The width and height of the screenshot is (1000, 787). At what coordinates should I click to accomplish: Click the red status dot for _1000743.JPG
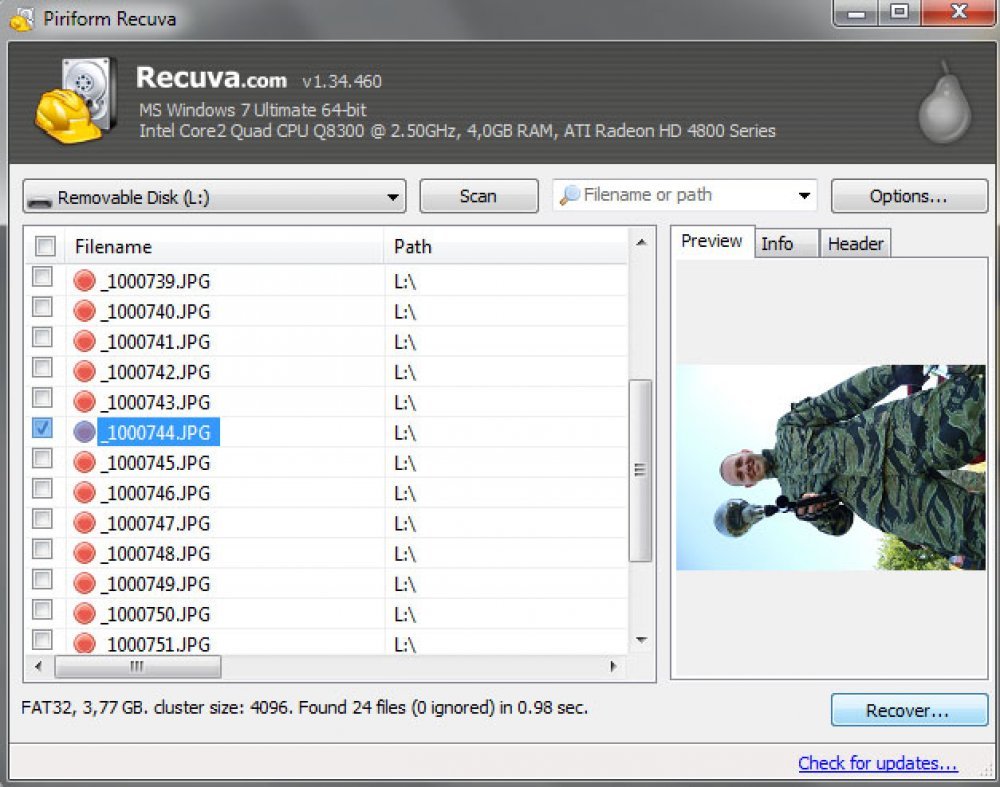pyautogui.click(x=84, y=402)
